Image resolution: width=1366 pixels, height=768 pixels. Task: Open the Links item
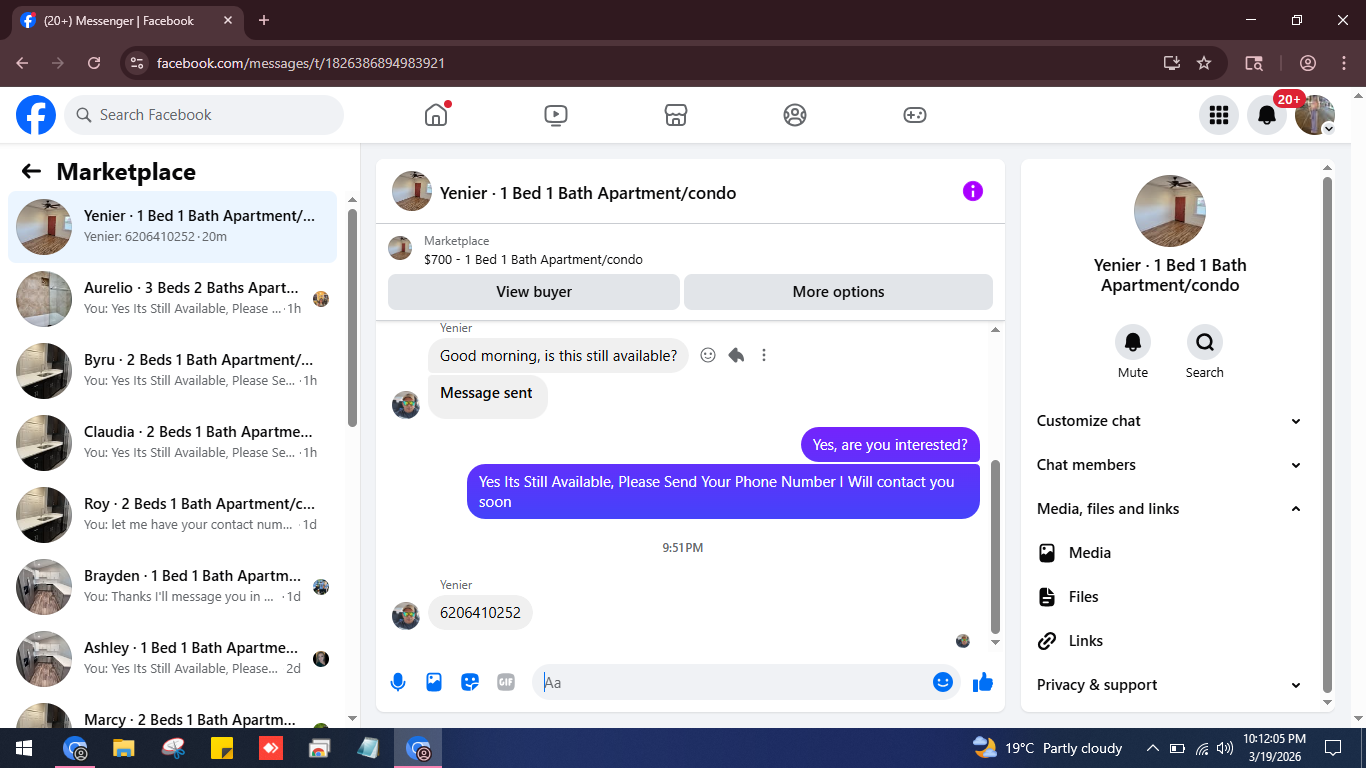coord(1170,641)
